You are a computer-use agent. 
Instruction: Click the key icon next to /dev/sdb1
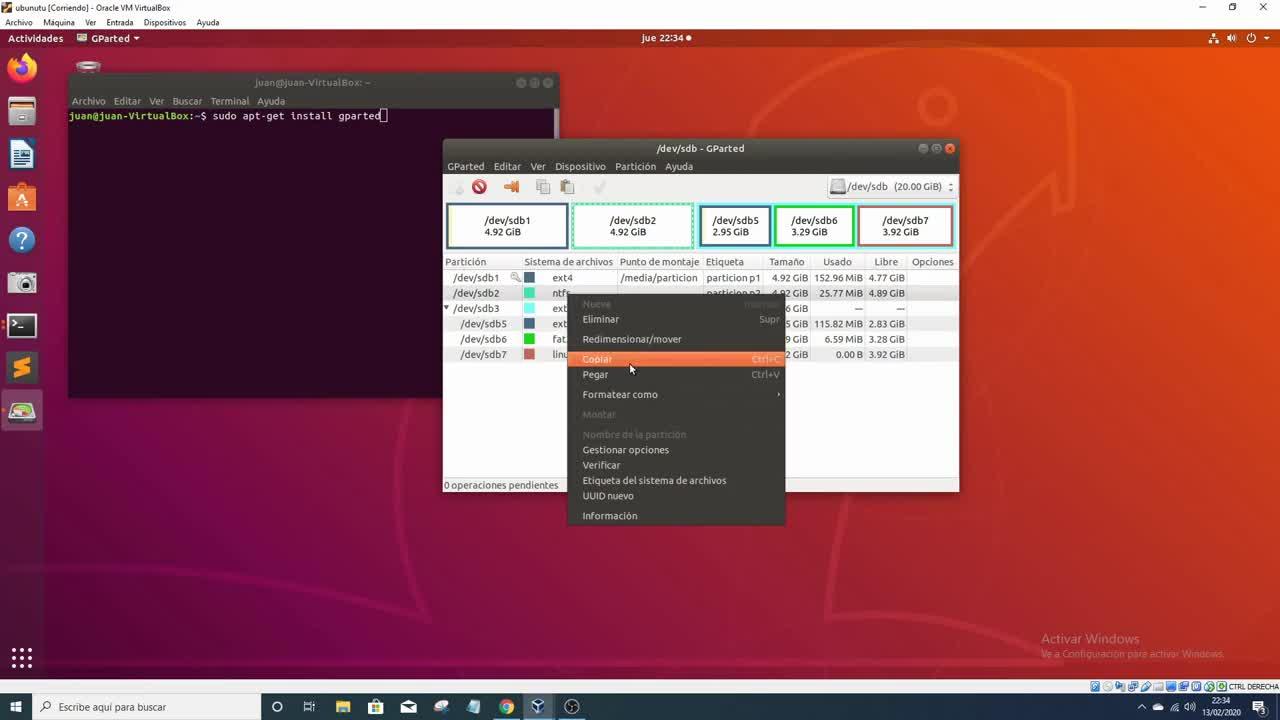pyautogui.click(x=516, y=278)
